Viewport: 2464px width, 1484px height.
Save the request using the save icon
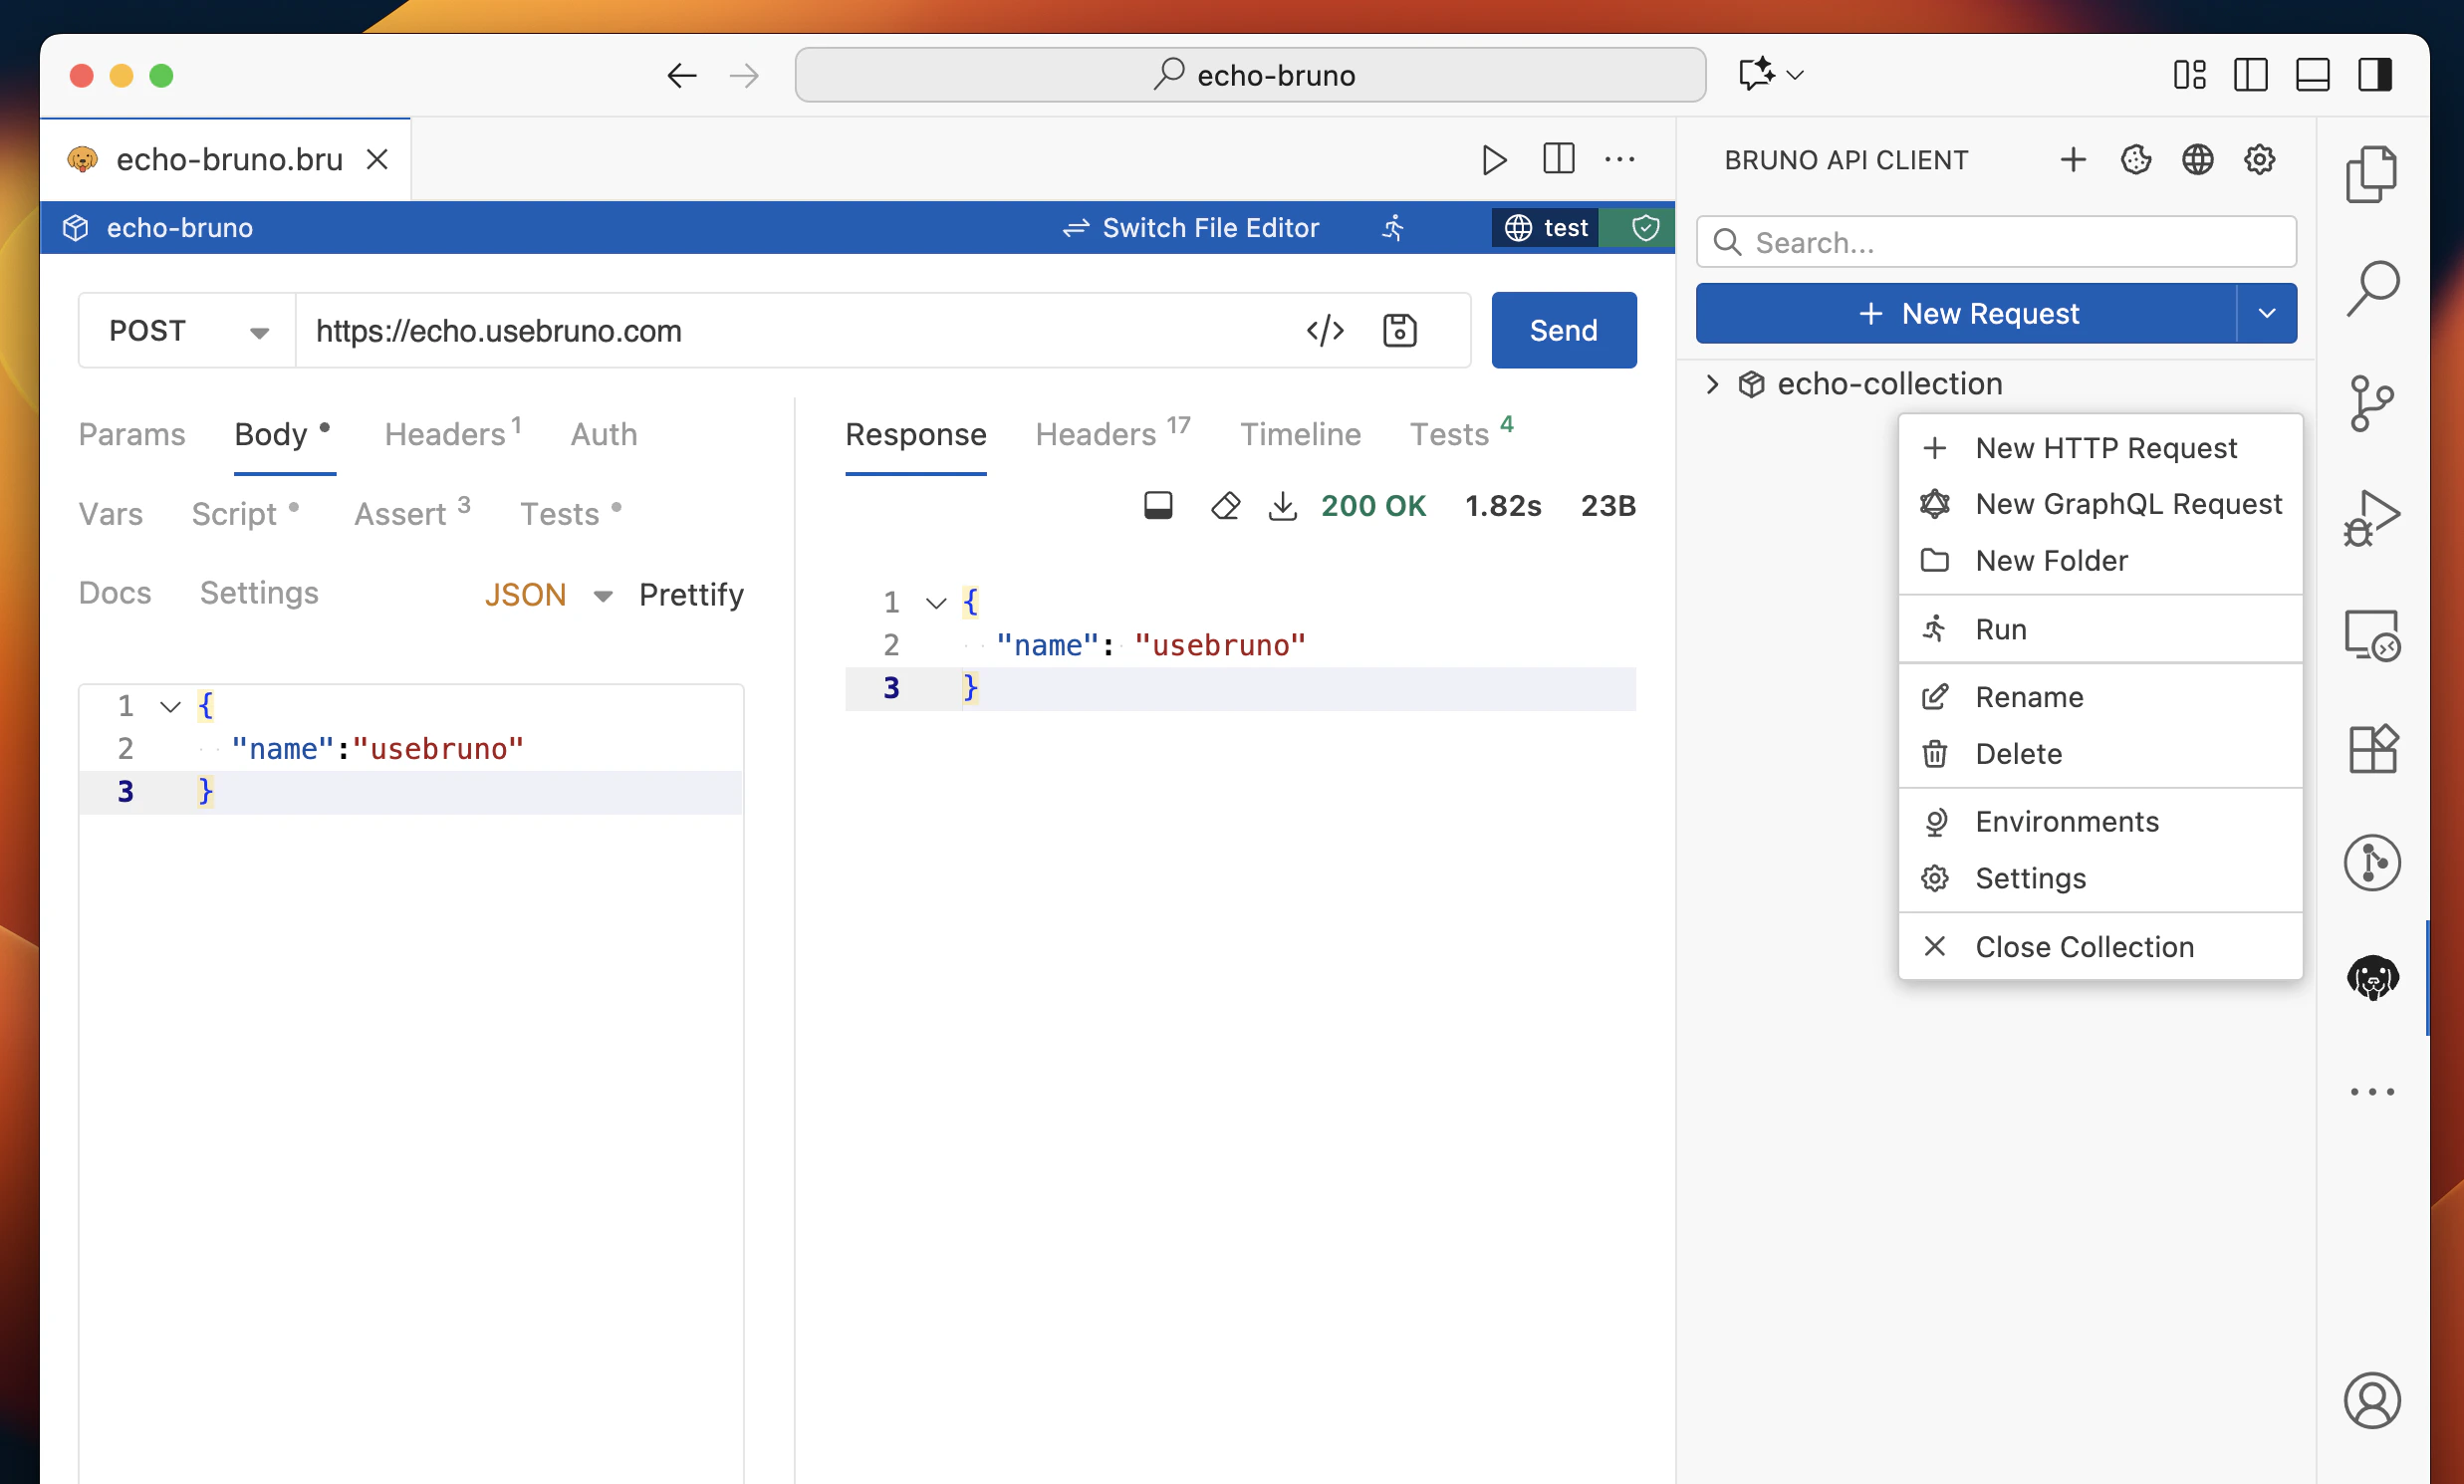[1400, 330]
